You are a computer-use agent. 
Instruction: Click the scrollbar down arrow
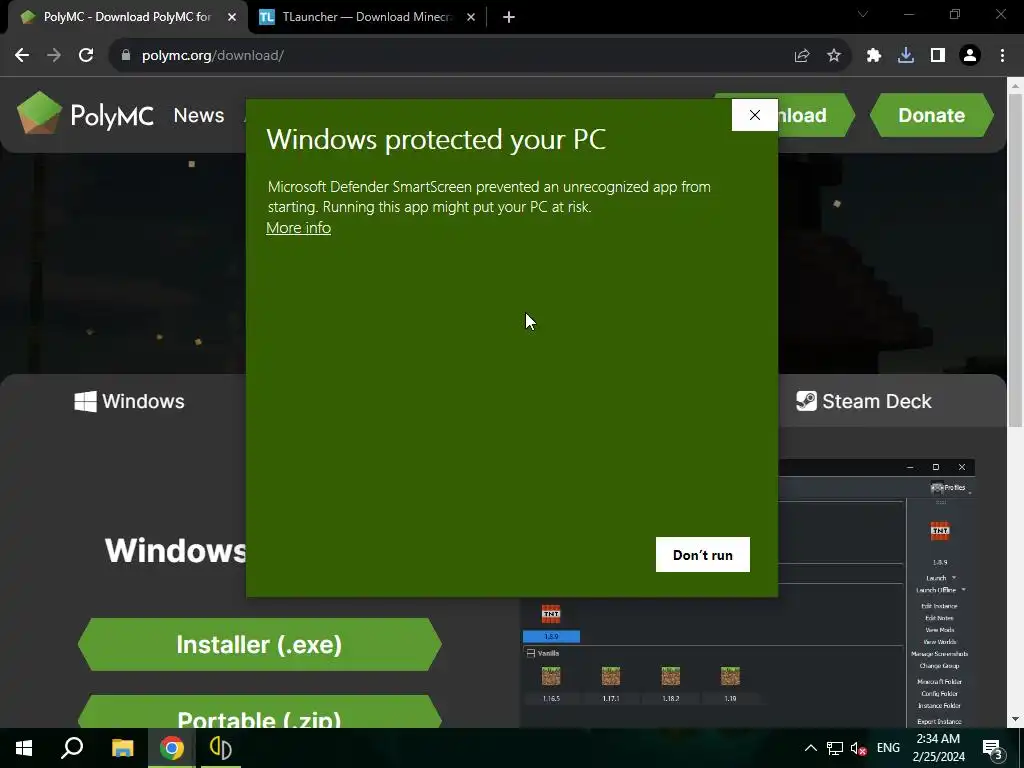click(x=1015, y=719)
